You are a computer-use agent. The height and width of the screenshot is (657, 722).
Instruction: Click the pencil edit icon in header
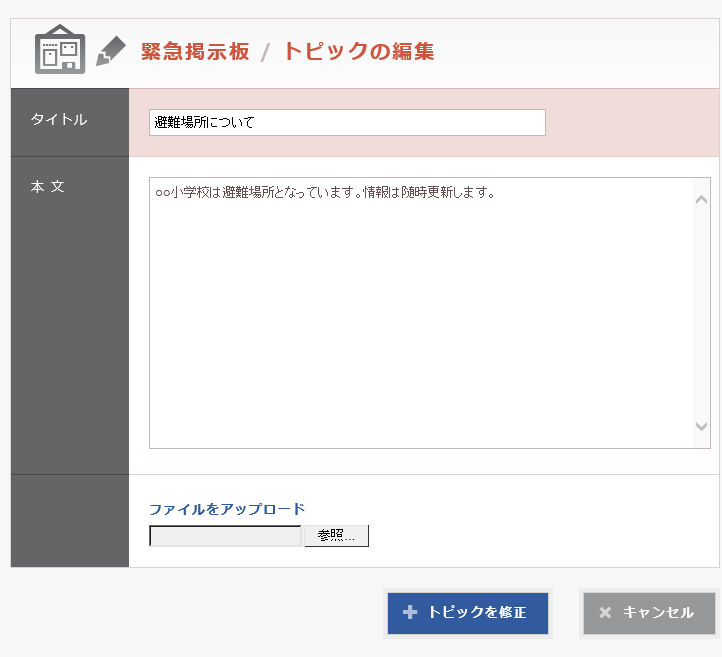click(110, 51)
